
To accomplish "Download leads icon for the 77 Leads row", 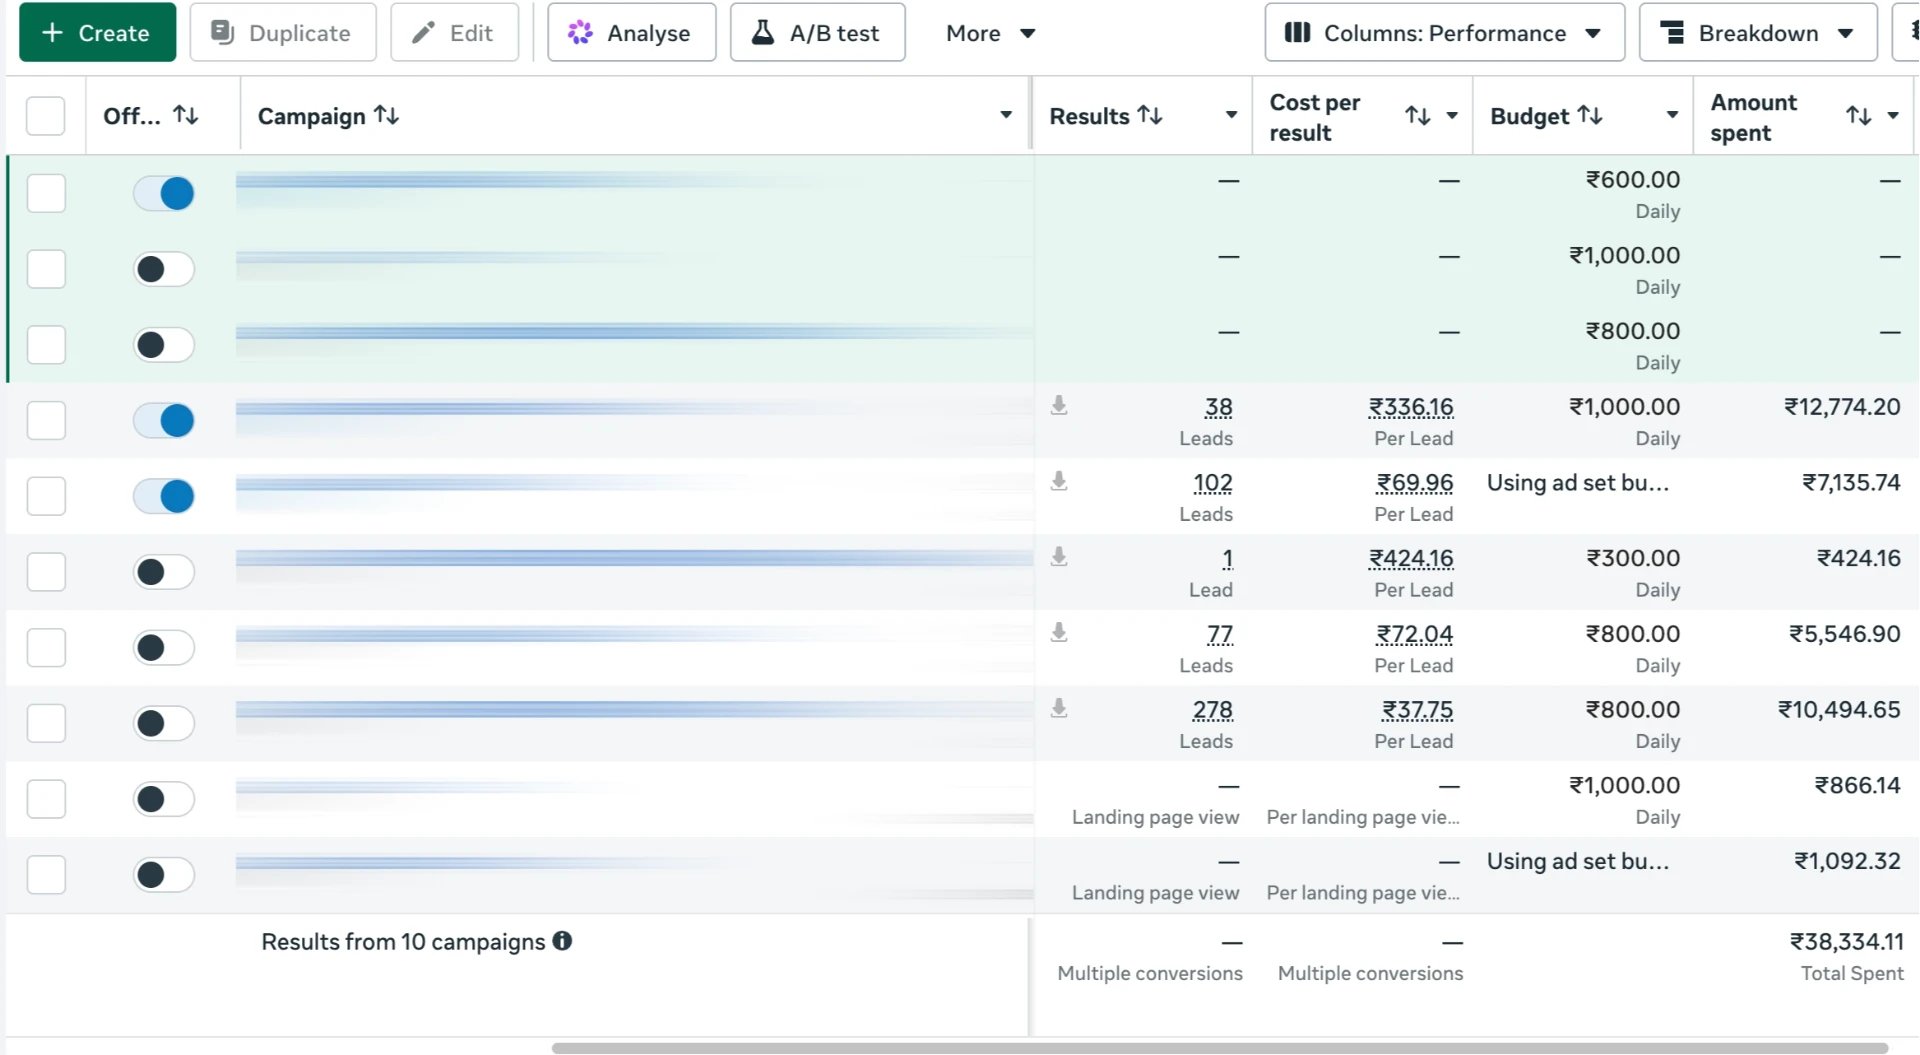I will coord(1059,632).
